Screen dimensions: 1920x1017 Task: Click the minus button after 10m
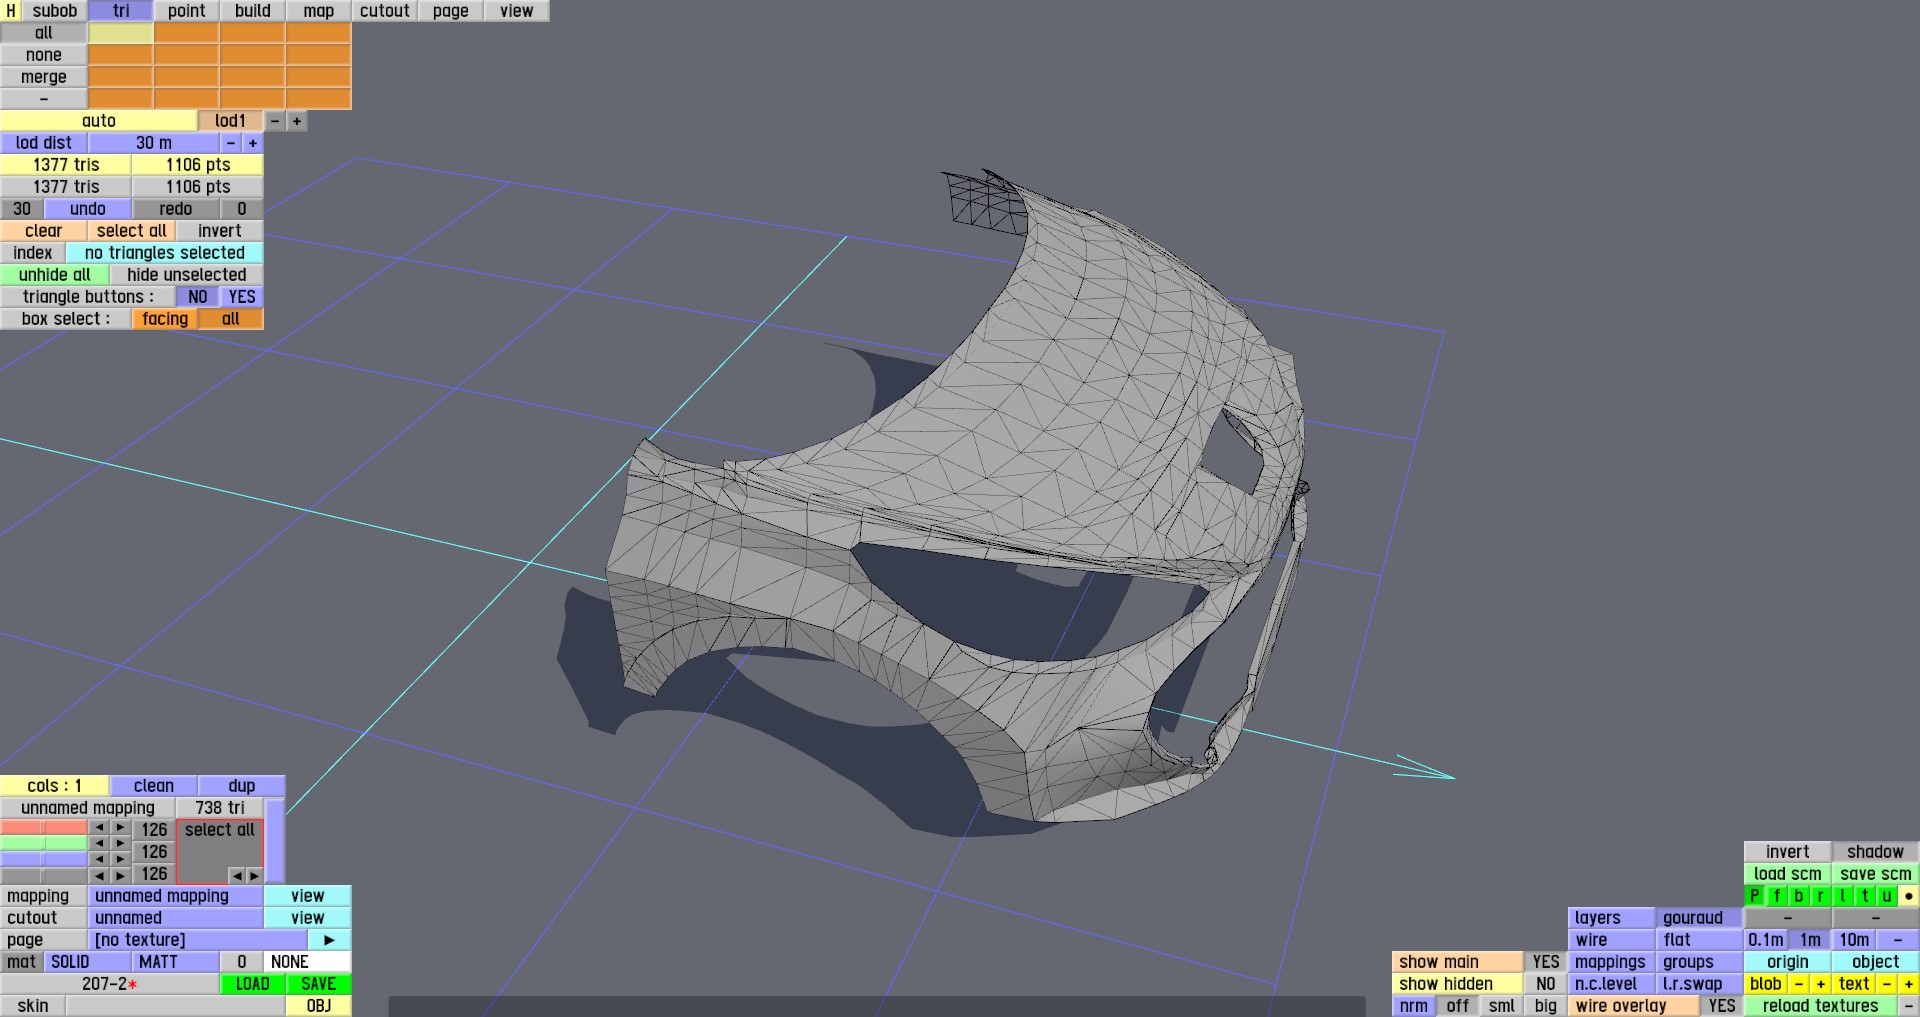click(1898, 940)
